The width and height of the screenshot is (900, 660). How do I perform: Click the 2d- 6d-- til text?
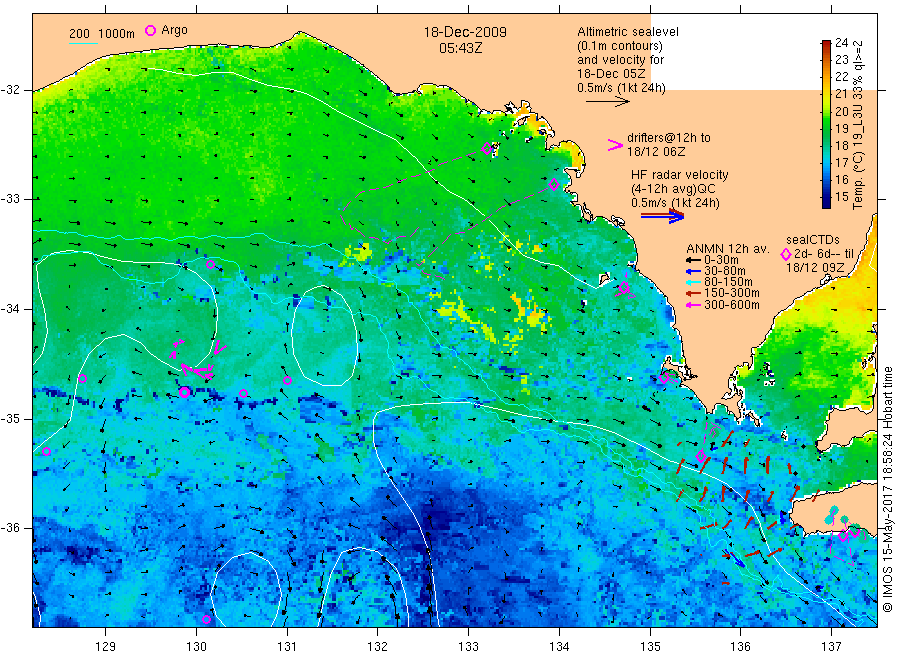tap(824, 254)
